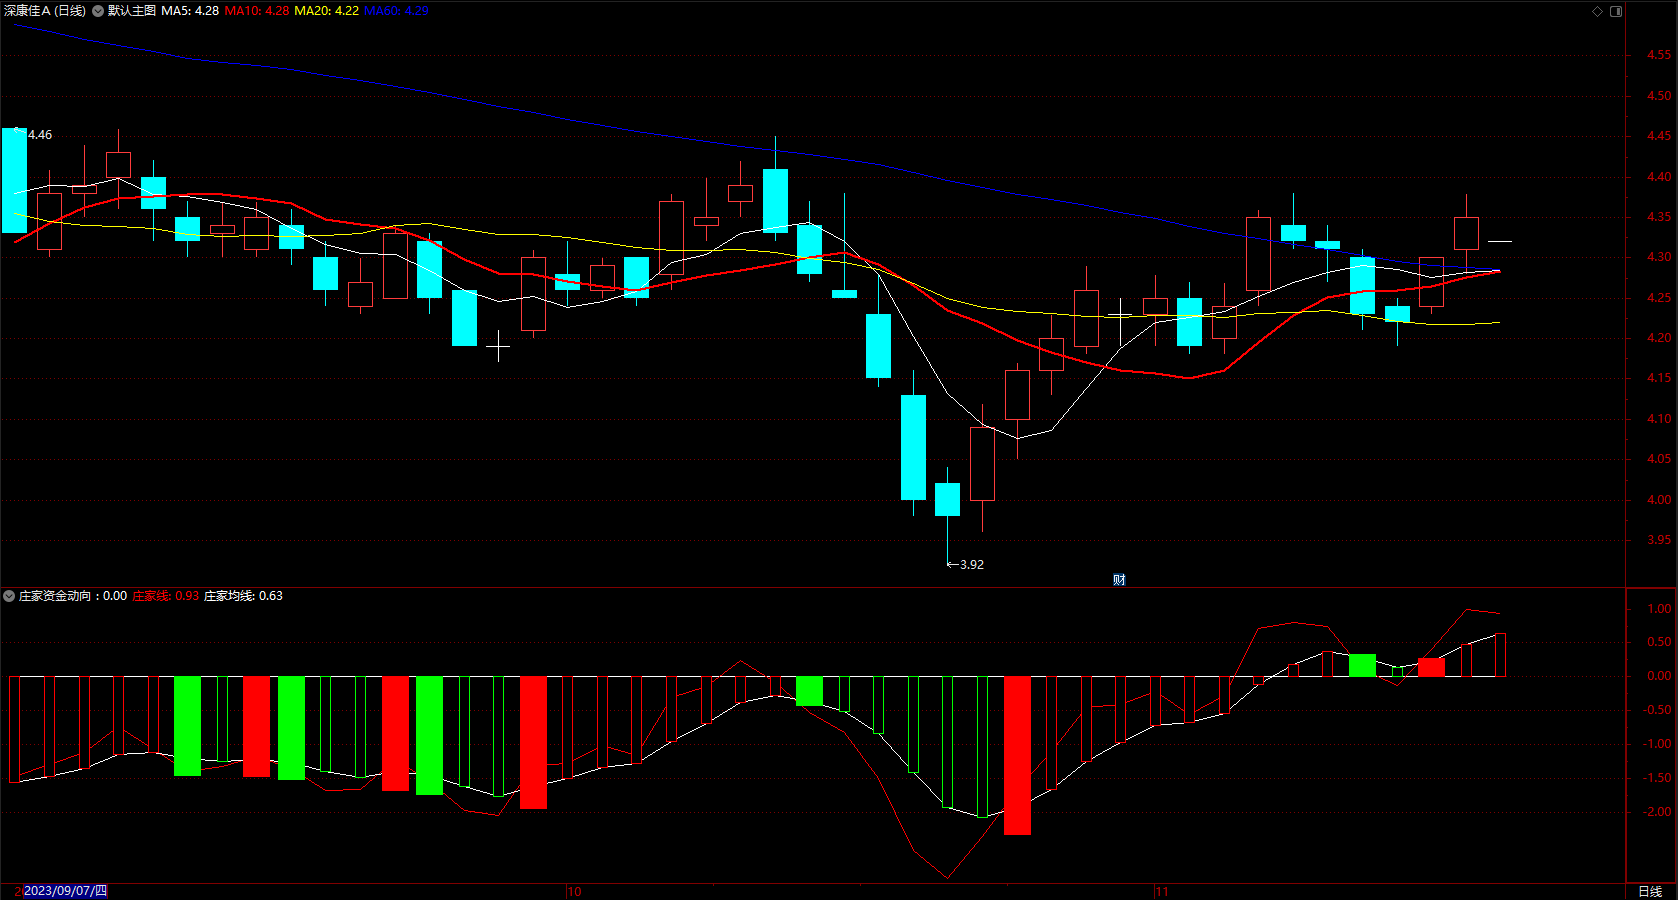This screenshot has width=1678, height=900.
Task: Click yellow MA20: 4.22 label
Action: [x=326, y=11]
